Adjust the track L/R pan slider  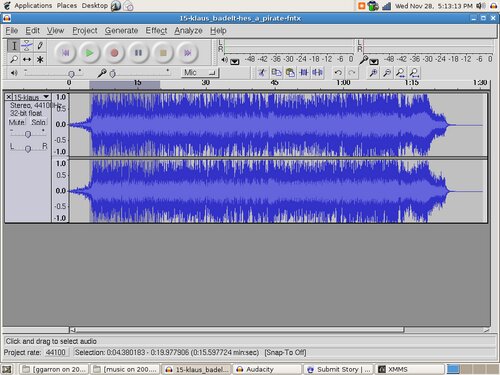coord(28,148)
